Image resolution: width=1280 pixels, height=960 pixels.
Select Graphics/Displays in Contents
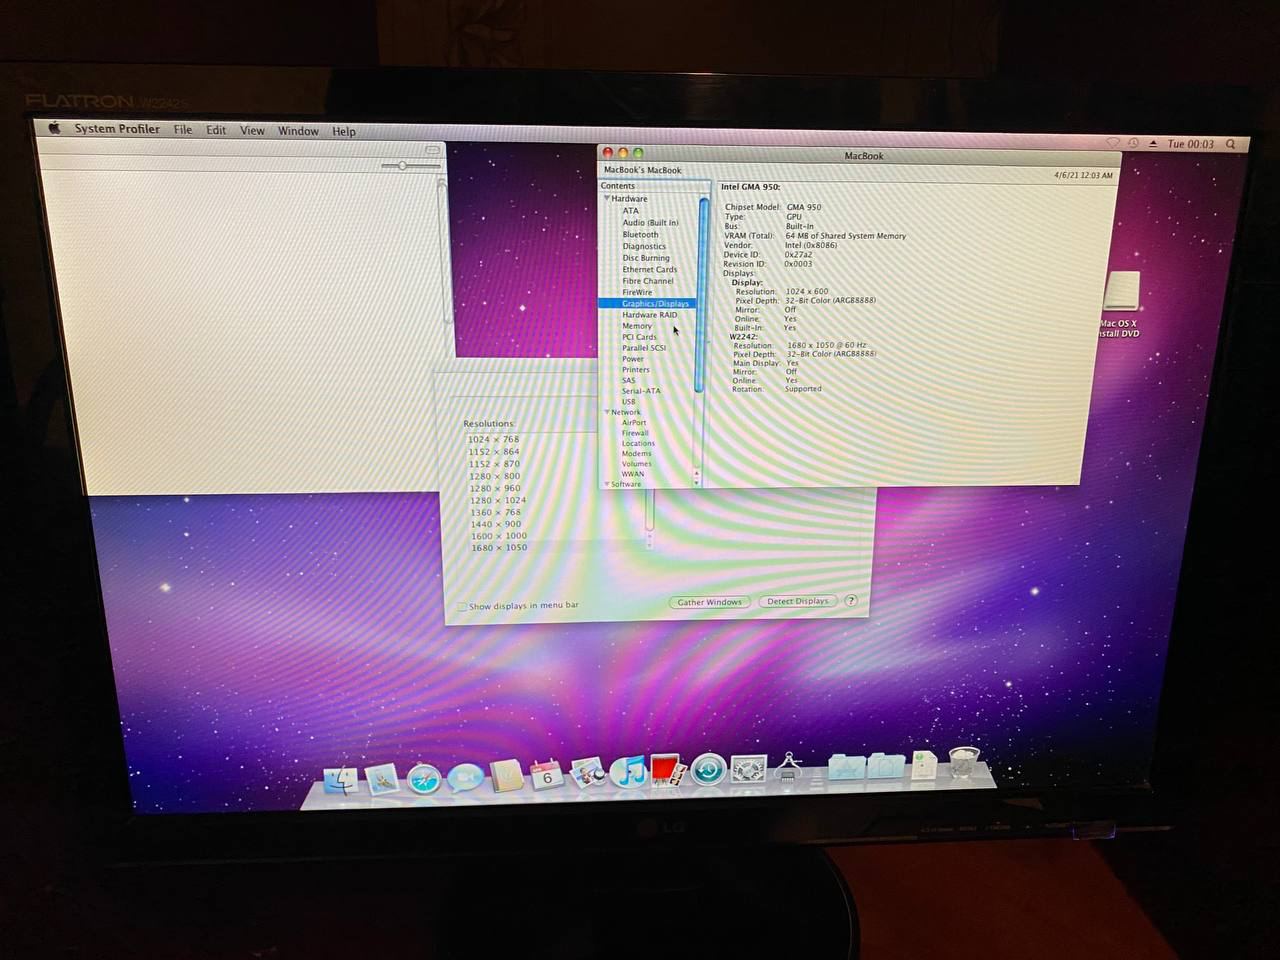pyautogui.click(x=655, y=303)
